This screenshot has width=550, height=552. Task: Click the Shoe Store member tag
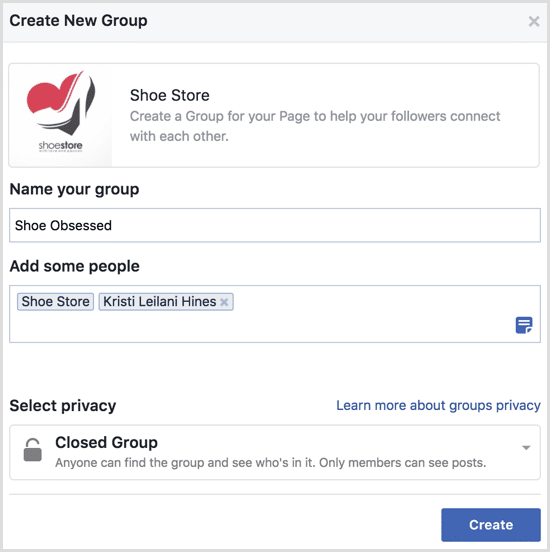click(x=55, y=302)
